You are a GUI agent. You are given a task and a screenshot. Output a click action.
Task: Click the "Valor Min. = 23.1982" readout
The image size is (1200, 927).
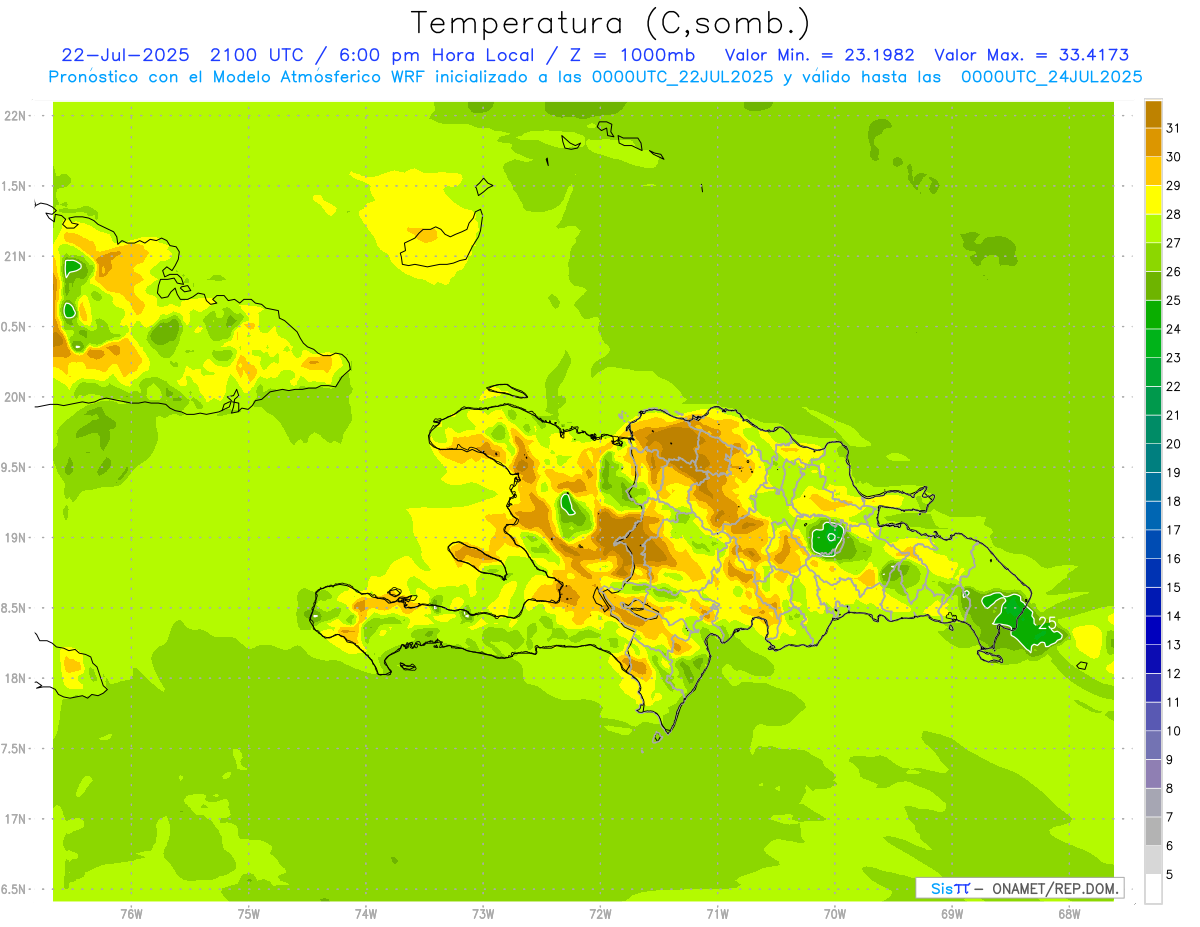pyautogui.click(x=819, y=55)
